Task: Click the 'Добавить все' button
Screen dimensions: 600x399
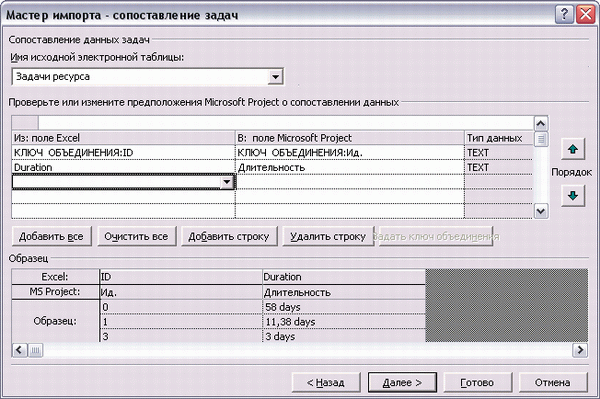Action: (x=52, y=236)
